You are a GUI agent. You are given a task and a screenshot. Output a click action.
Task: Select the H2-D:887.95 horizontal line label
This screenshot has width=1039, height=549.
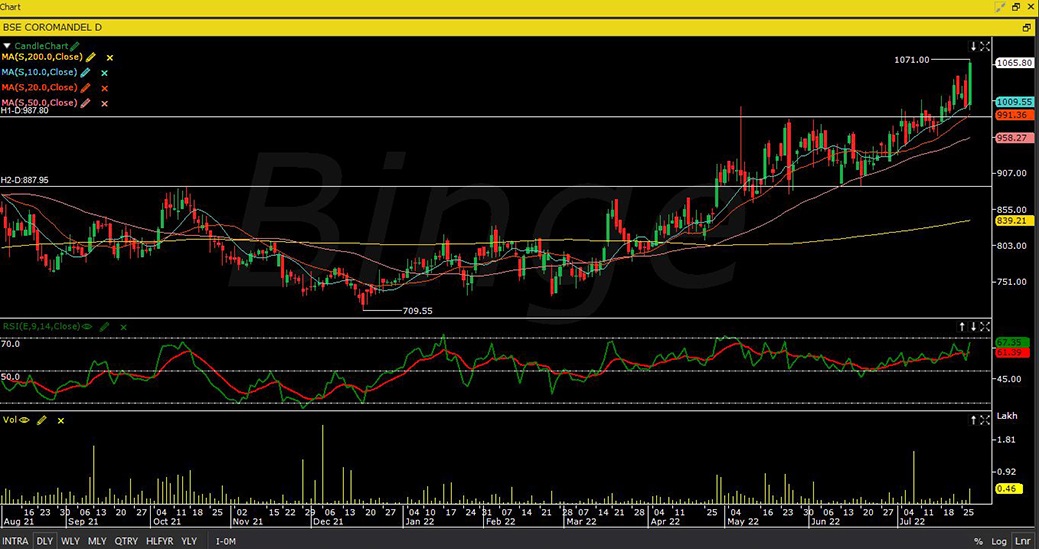25,180
